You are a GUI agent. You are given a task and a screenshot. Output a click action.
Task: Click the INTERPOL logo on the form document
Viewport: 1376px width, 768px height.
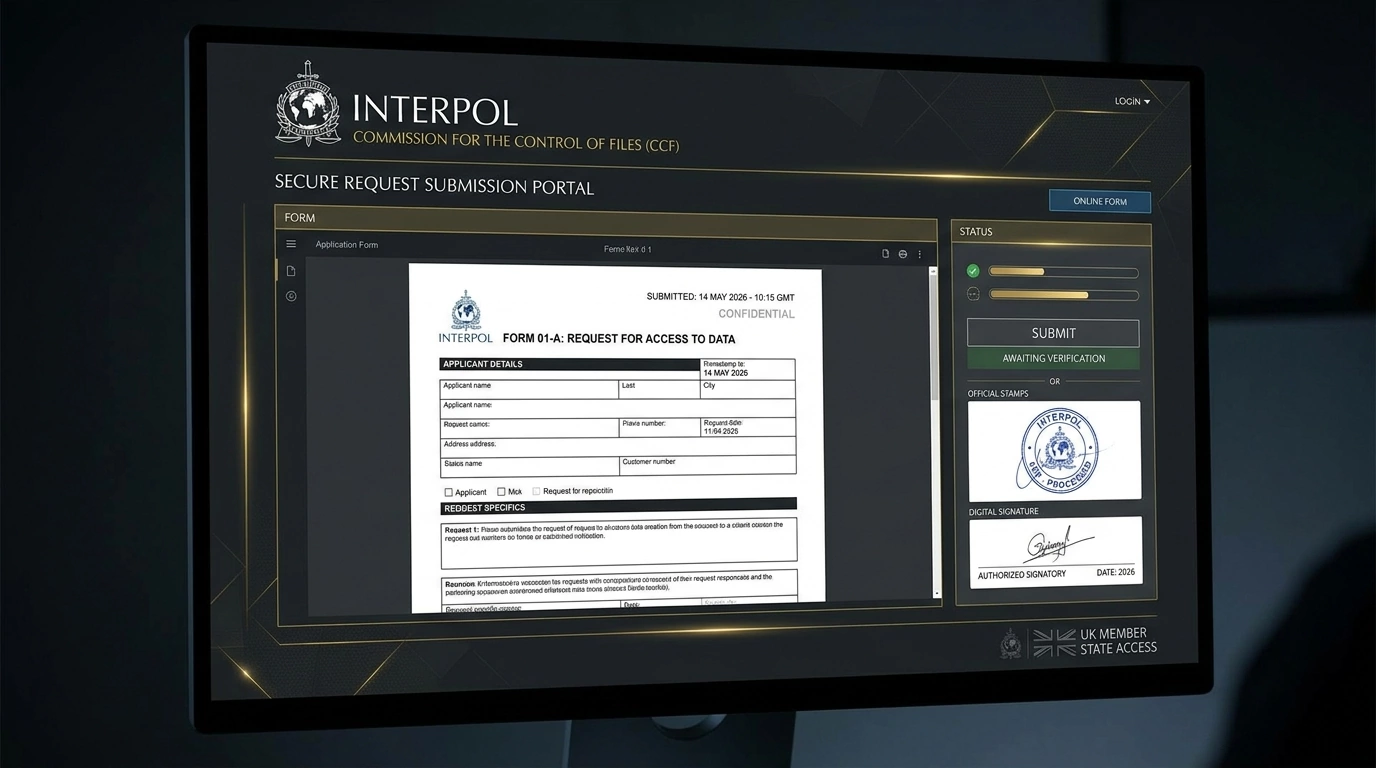point(465,317)
